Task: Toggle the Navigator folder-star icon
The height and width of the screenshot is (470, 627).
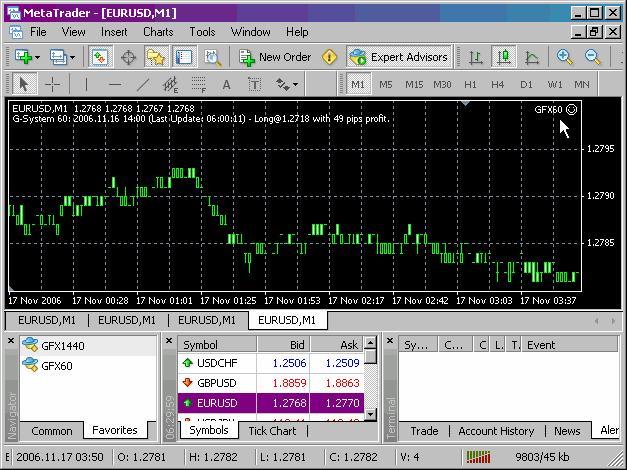Action: point(156,57)
